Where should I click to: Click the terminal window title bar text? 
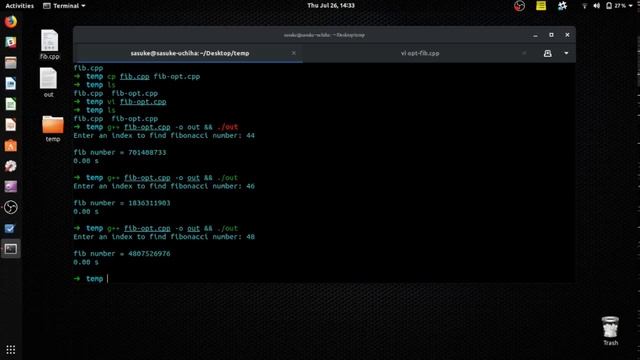point(324,35)
